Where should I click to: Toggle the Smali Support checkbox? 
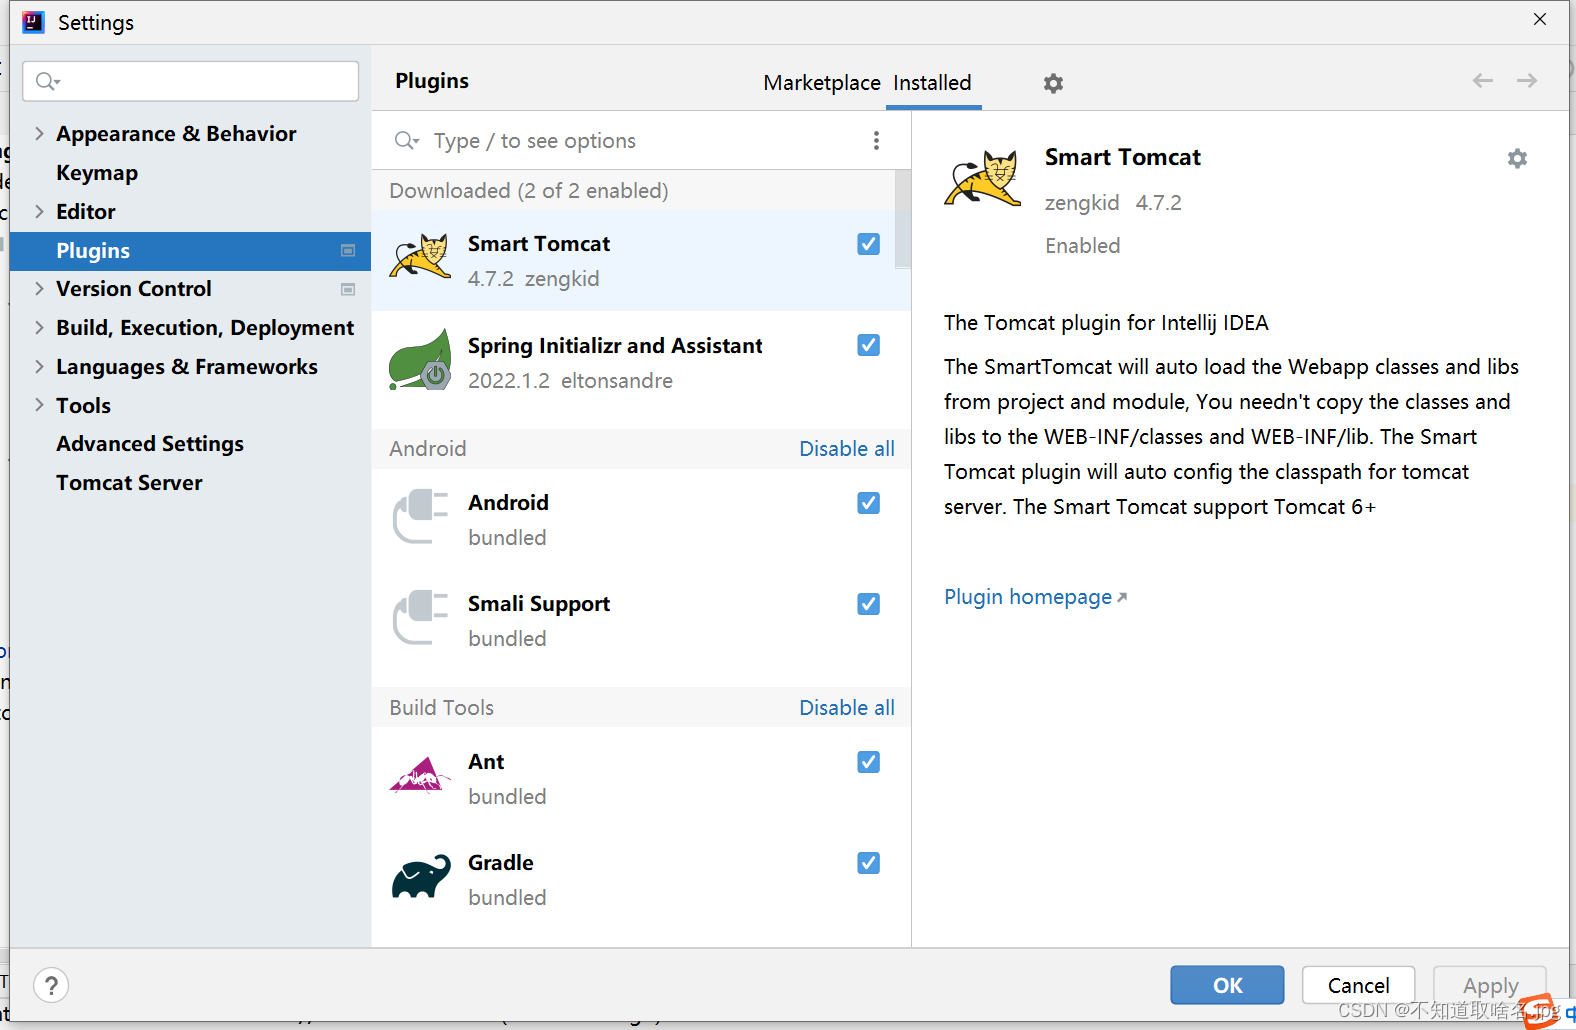tap(868, 604)
